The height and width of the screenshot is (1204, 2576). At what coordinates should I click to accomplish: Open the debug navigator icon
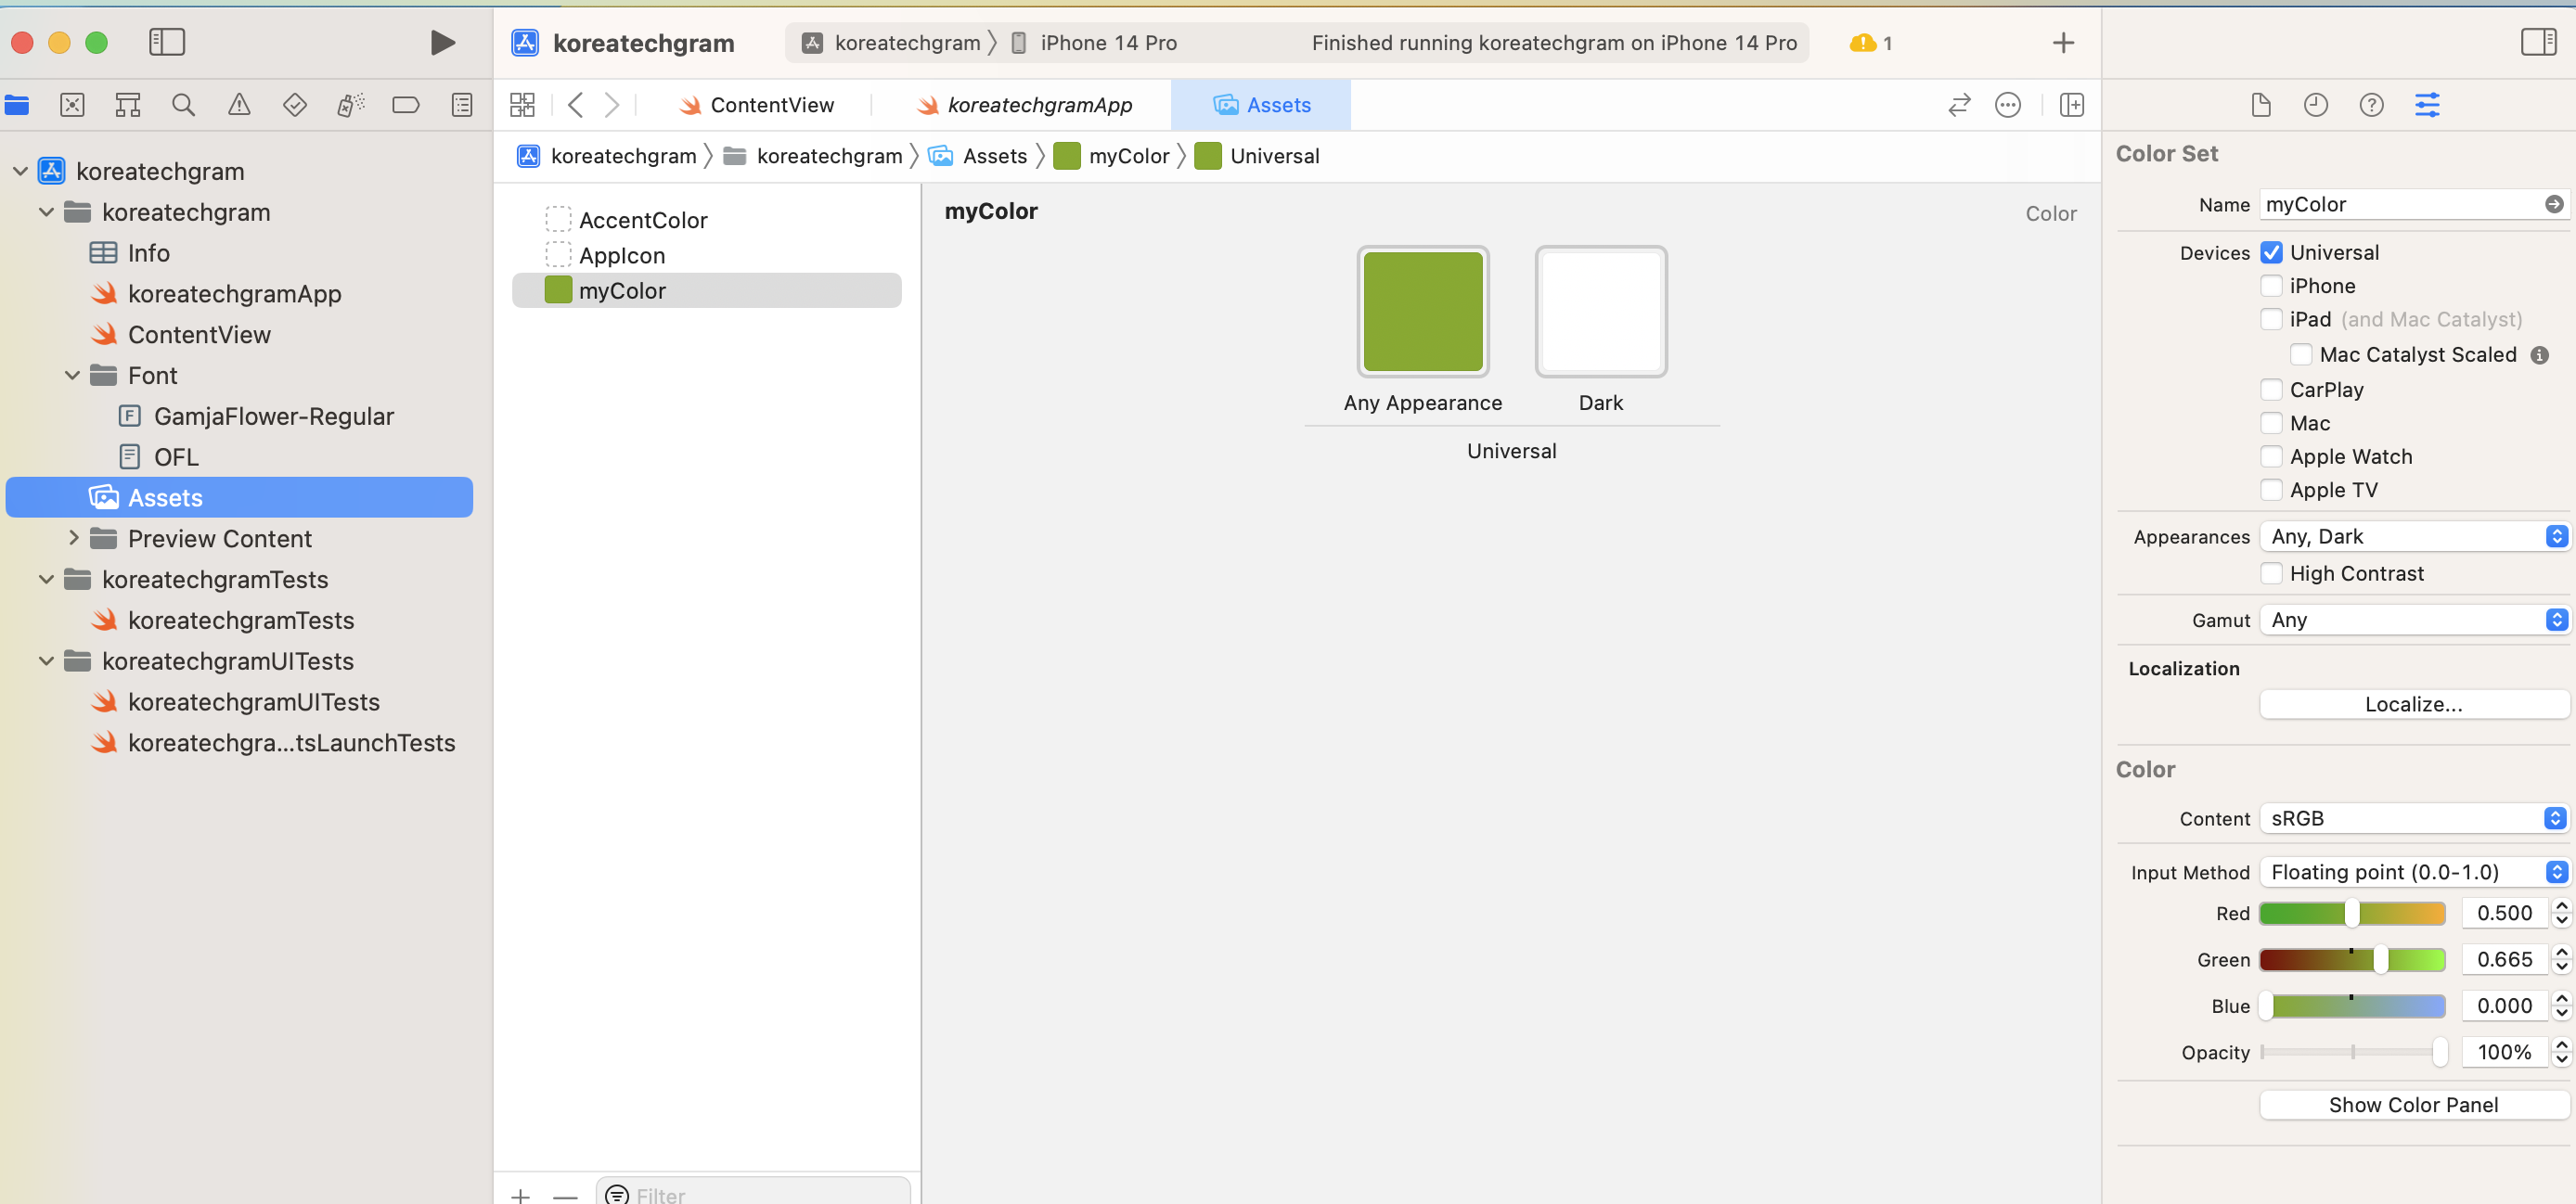(350, 105)
